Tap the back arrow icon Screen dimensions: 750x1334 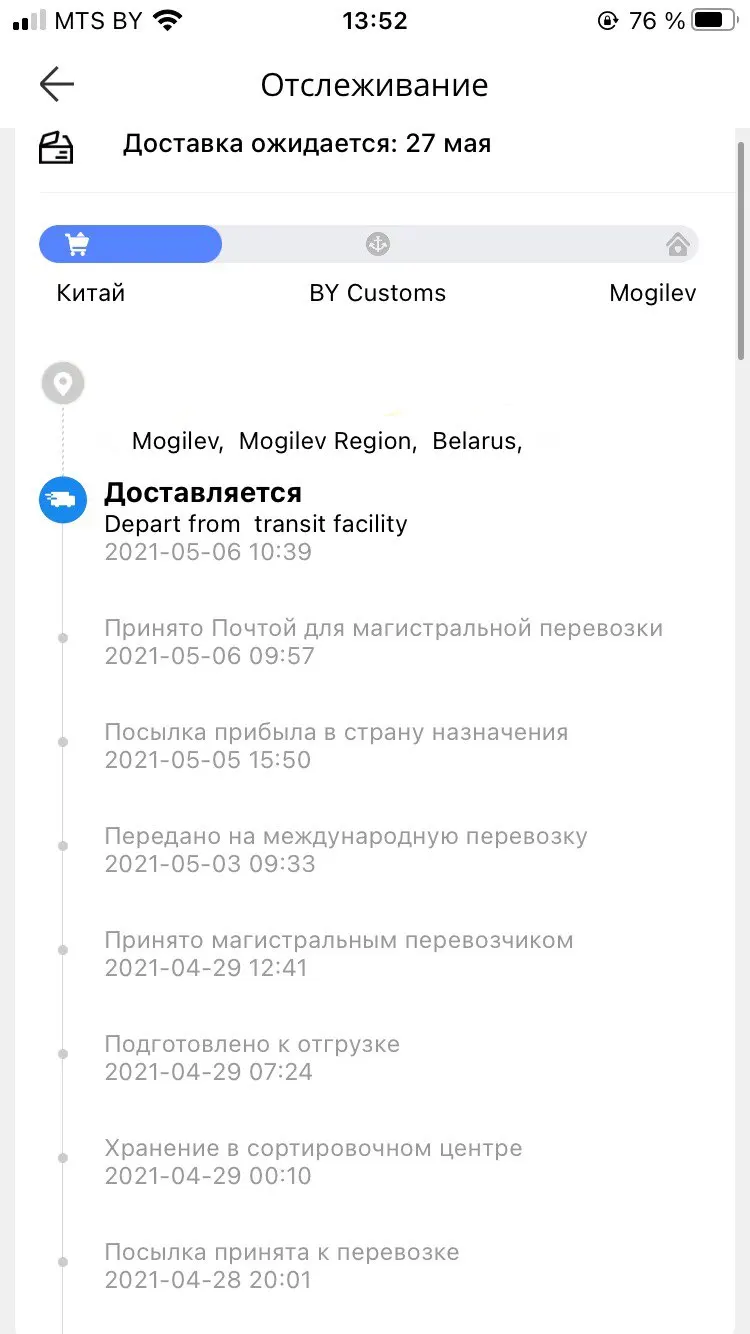[x=57, y=85]
